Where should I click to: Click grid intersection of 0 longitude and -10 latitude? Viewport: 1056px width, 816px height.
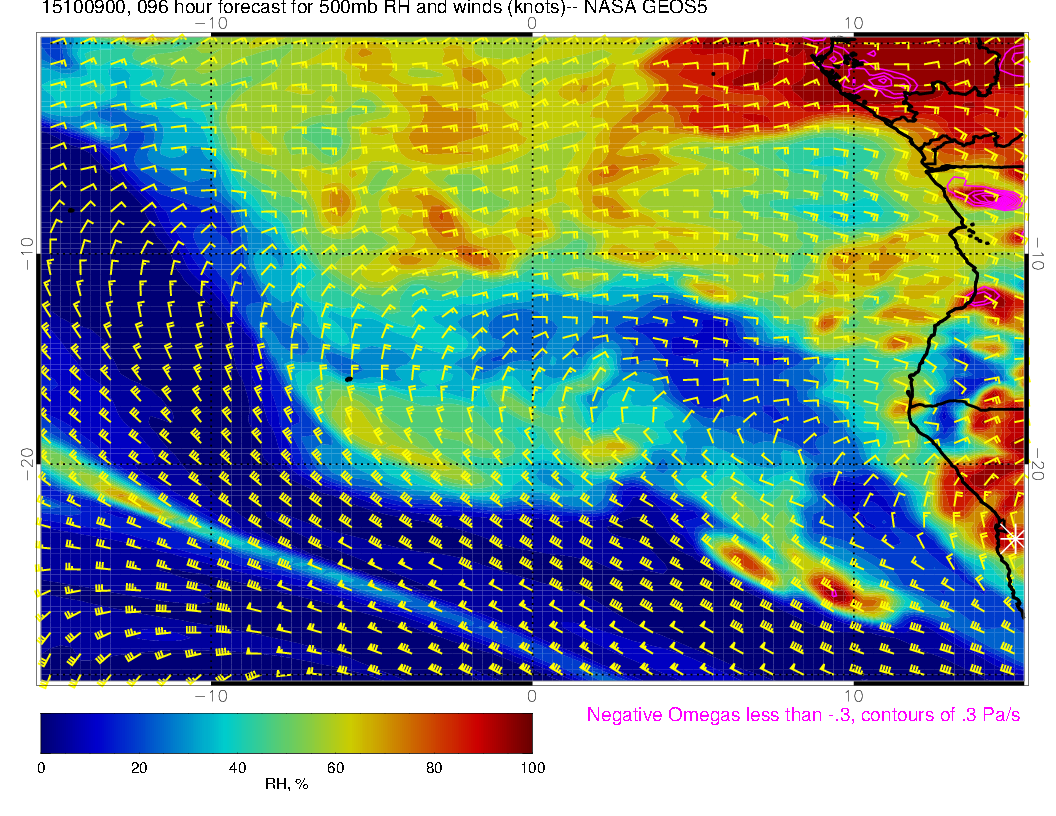tap(532, 253)
